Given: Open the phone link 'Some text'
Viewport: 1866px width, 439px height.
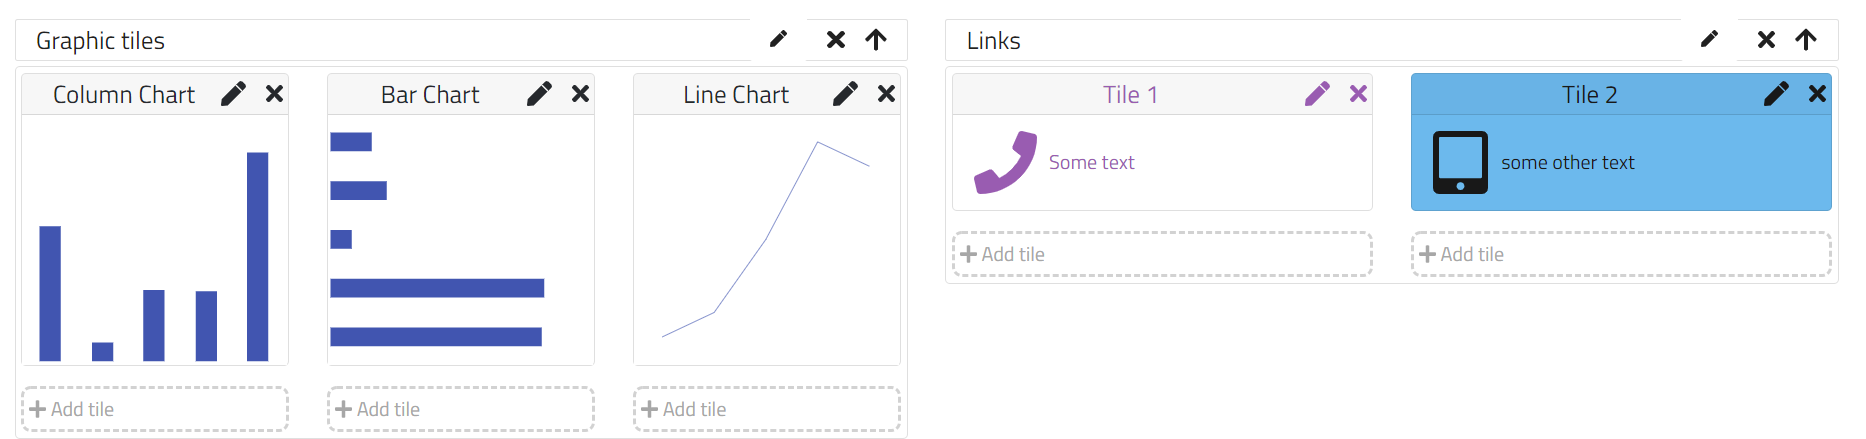Looking at the screenshot, I should coord(1091,163).
